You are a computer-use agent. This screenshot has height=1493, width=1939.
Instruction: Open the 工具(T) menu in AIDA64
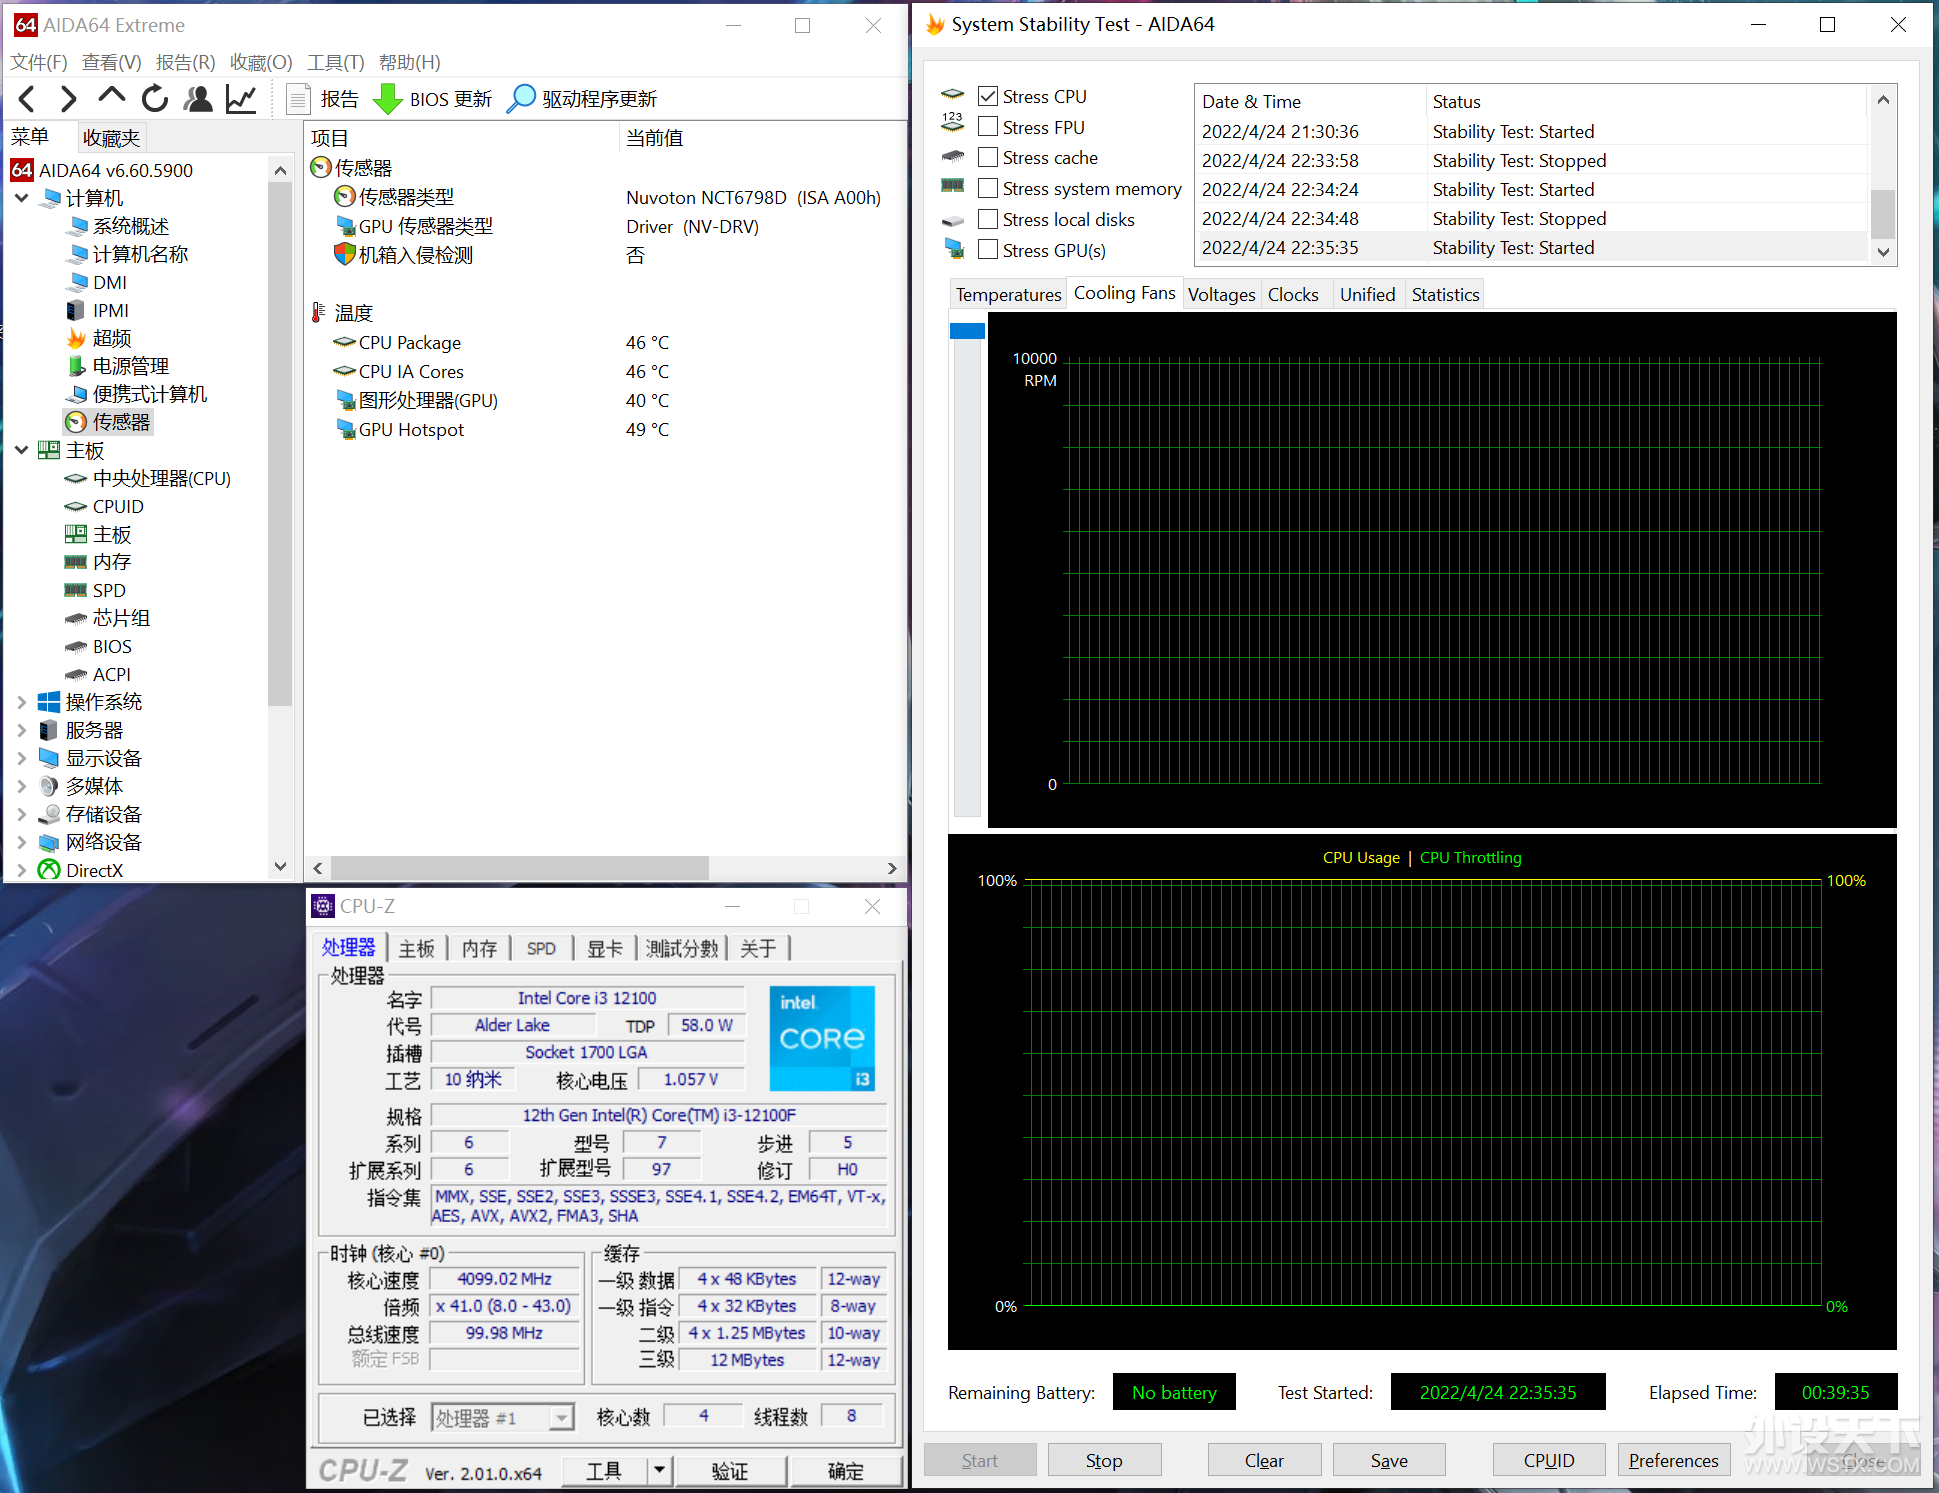pyautogui.click(x=336, y=62)
